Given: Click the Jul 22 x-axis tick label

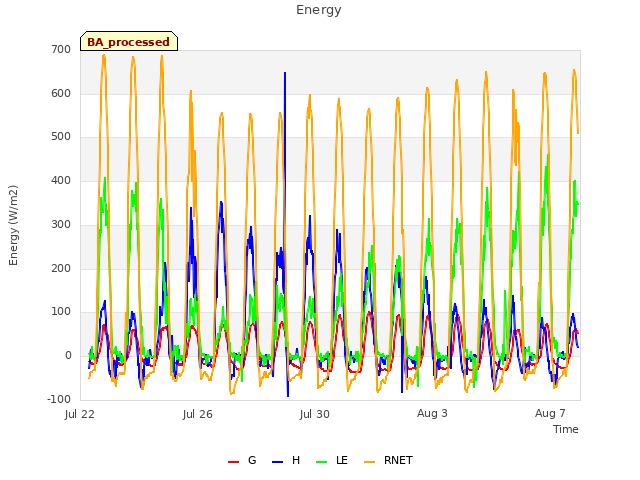Looking at the screenshot, I should click(x=80, y=414).
